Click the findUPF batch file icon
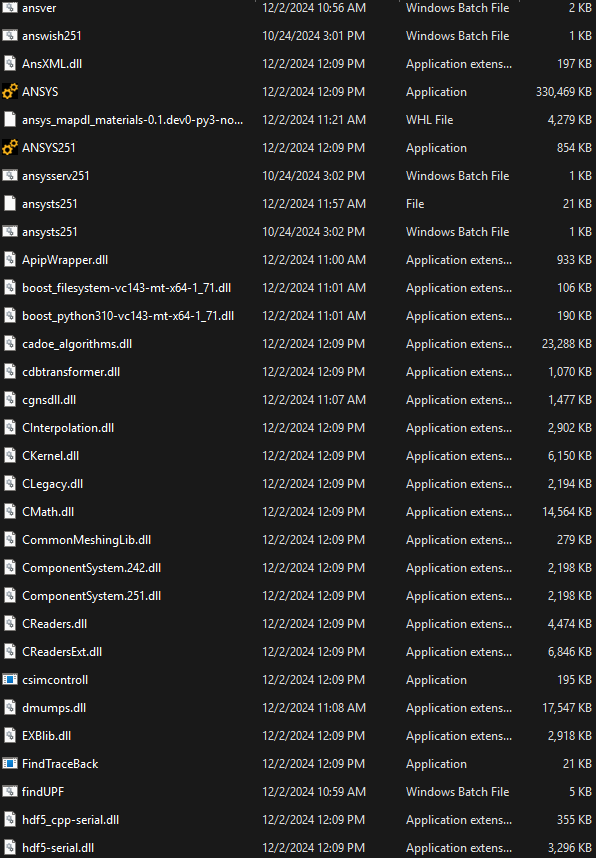The image size is (596, 858). [x=10, y=791]
